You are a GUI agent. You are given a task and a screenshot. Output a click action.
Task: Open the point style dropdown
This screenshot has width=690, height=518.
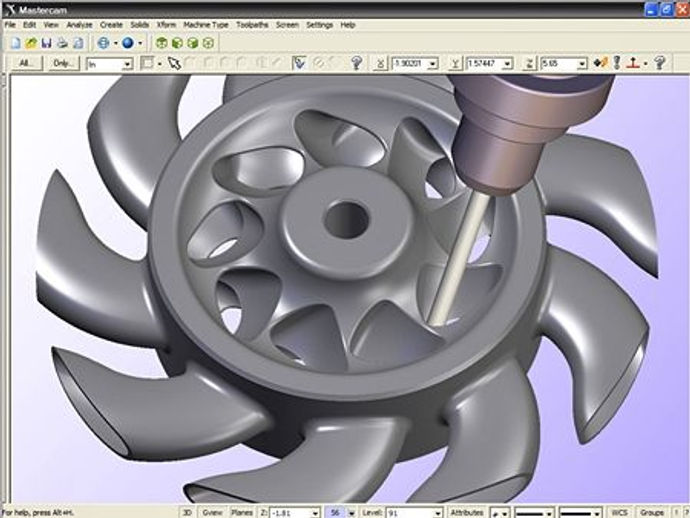(505, 513)
